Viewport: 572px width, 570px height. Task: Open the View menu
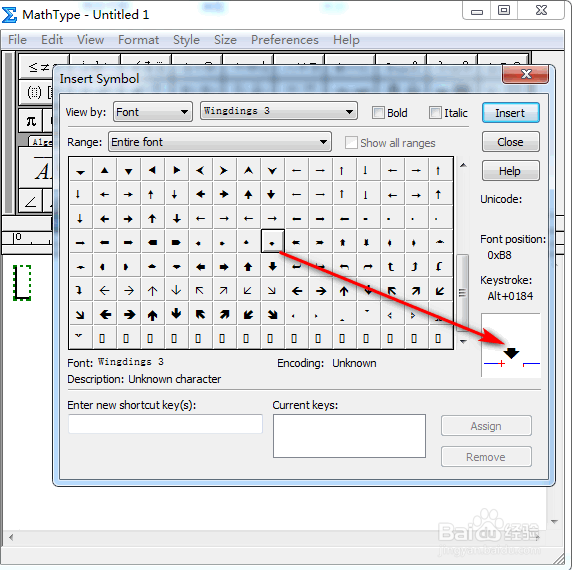[90, 40]
